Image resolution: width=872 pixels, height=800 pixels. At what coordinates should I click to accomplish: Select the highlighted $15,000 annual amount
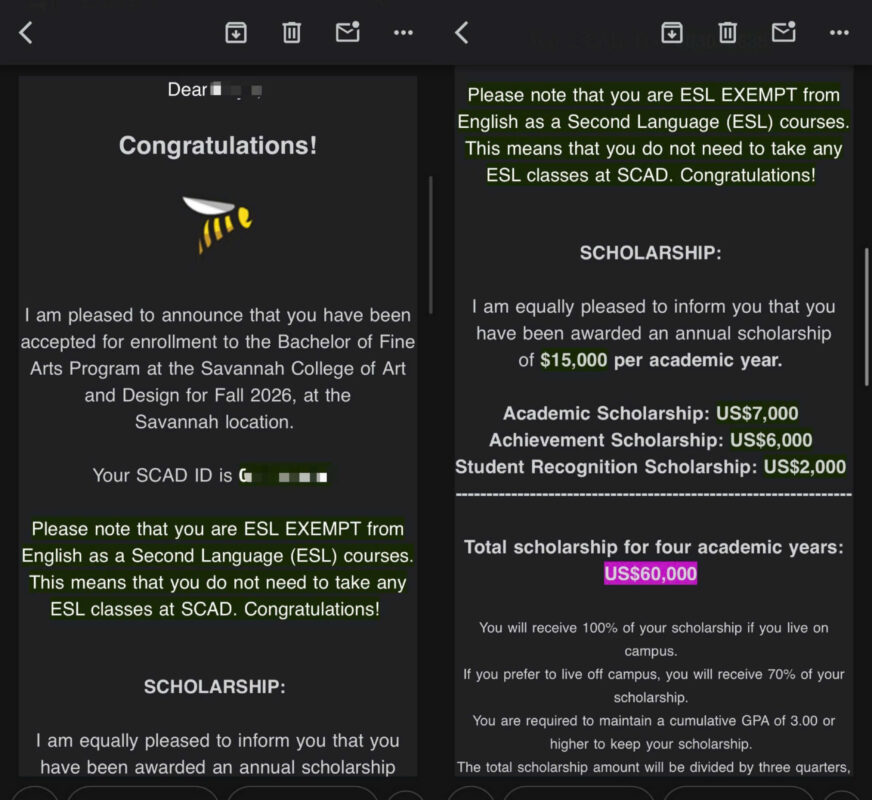[x=573, y=360]
